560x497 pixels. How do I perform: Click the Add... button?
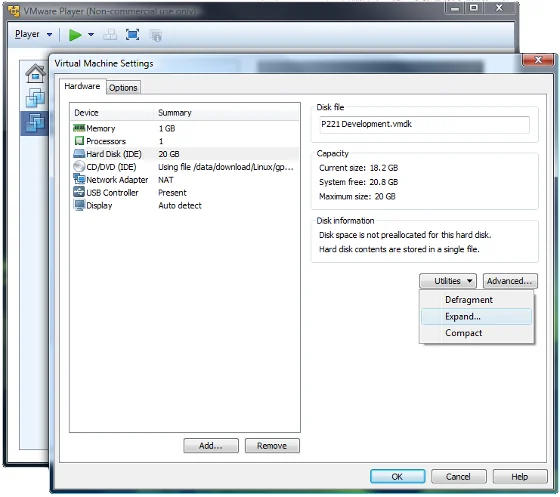211,446
